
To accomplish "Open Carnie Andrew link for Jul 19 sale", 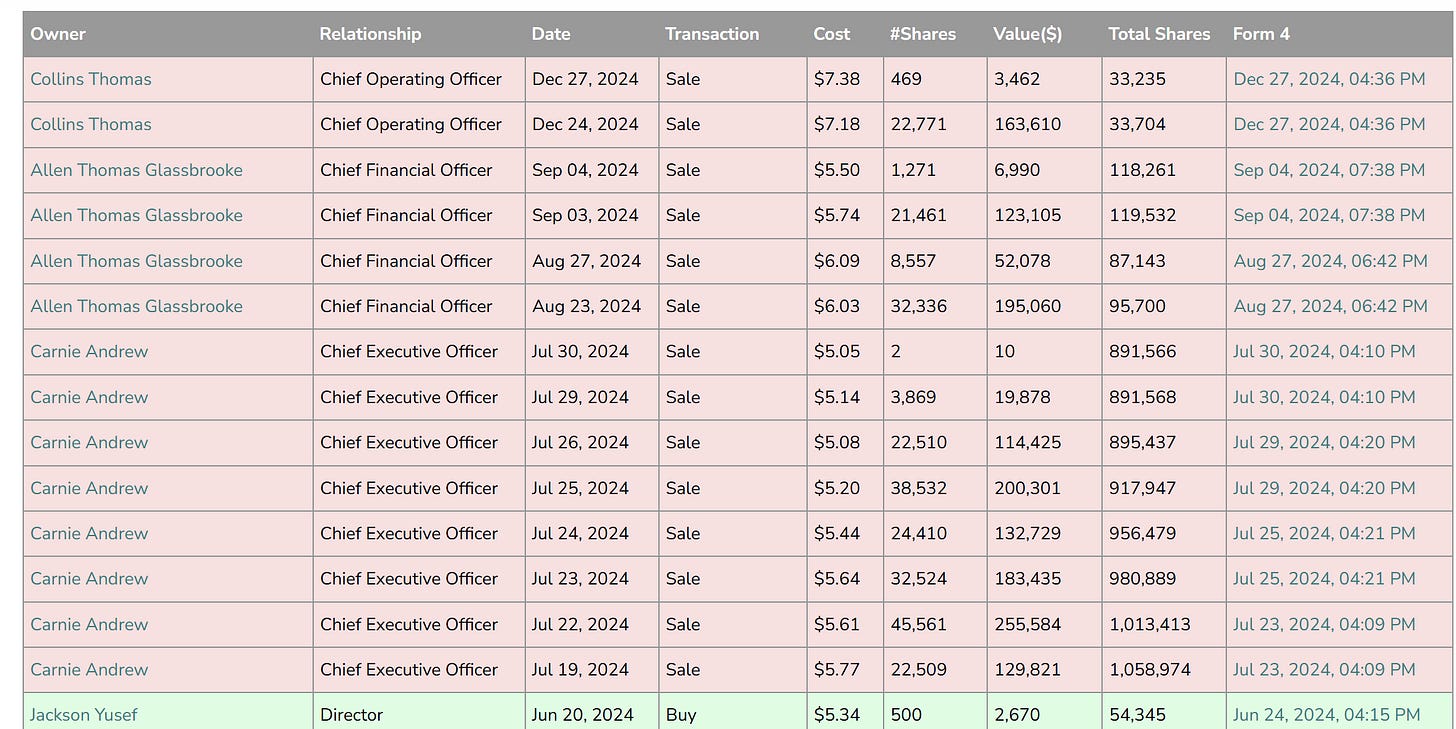I will [89, 669].
